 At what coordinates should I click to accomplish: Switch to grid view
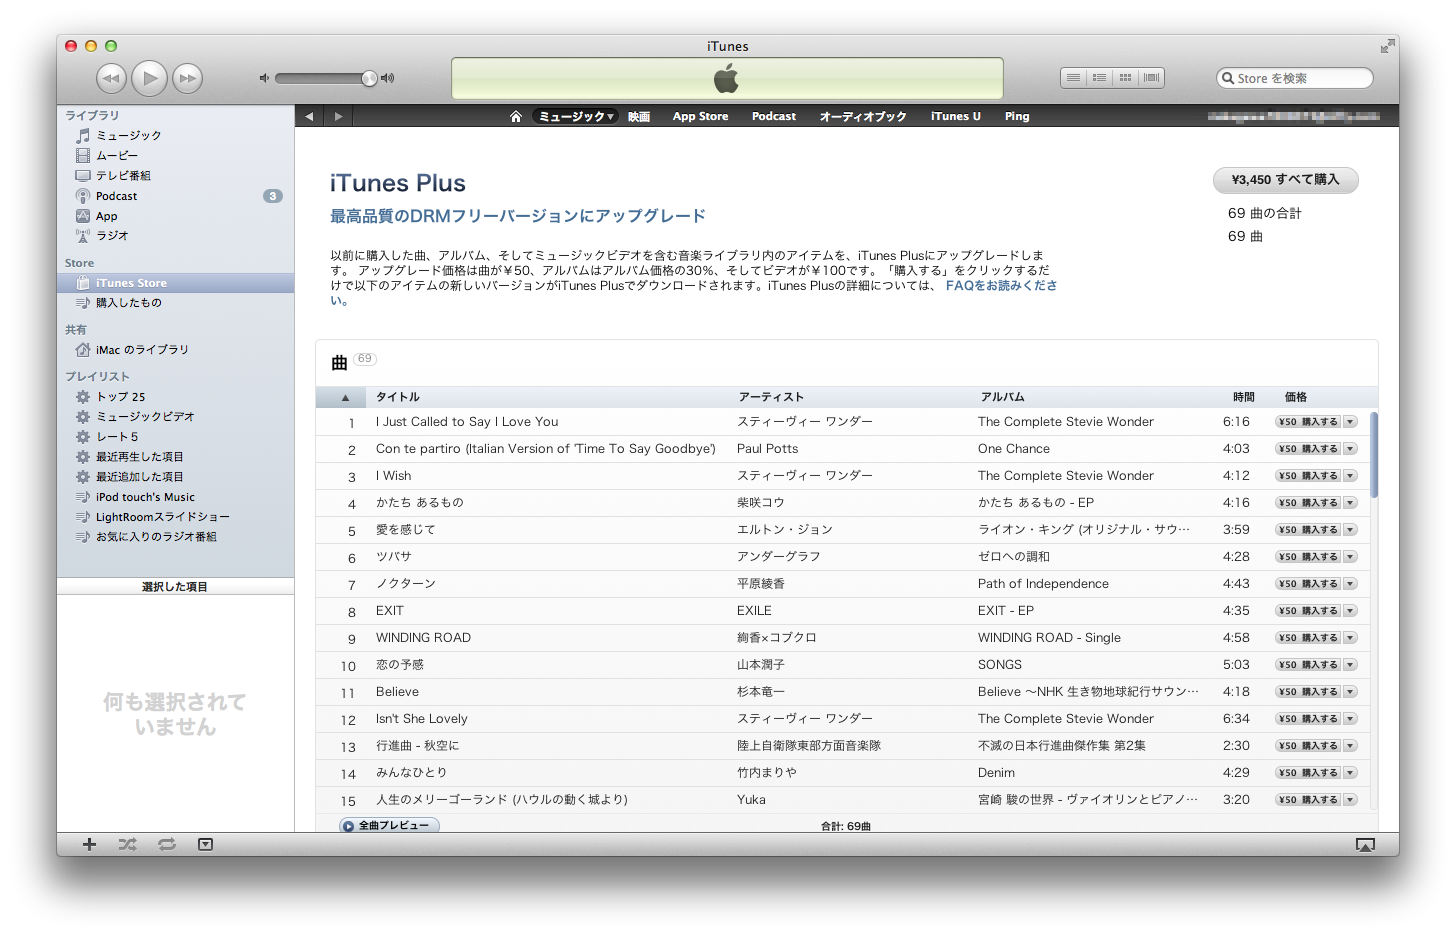coord(1125,78)
